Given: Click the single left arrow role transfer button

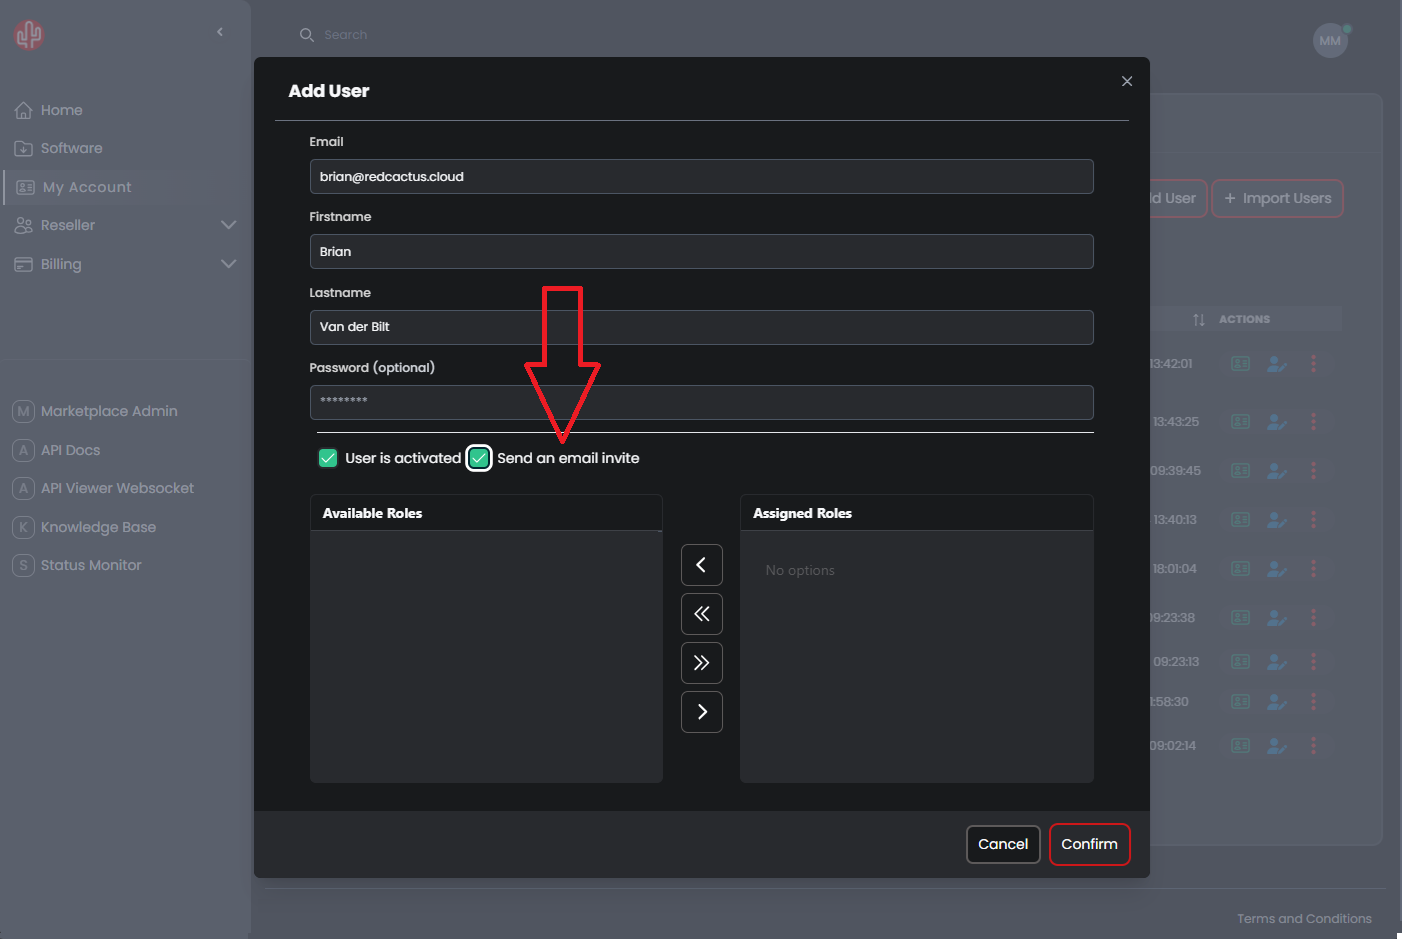Looking at the screenshot, I should point(701,565).
